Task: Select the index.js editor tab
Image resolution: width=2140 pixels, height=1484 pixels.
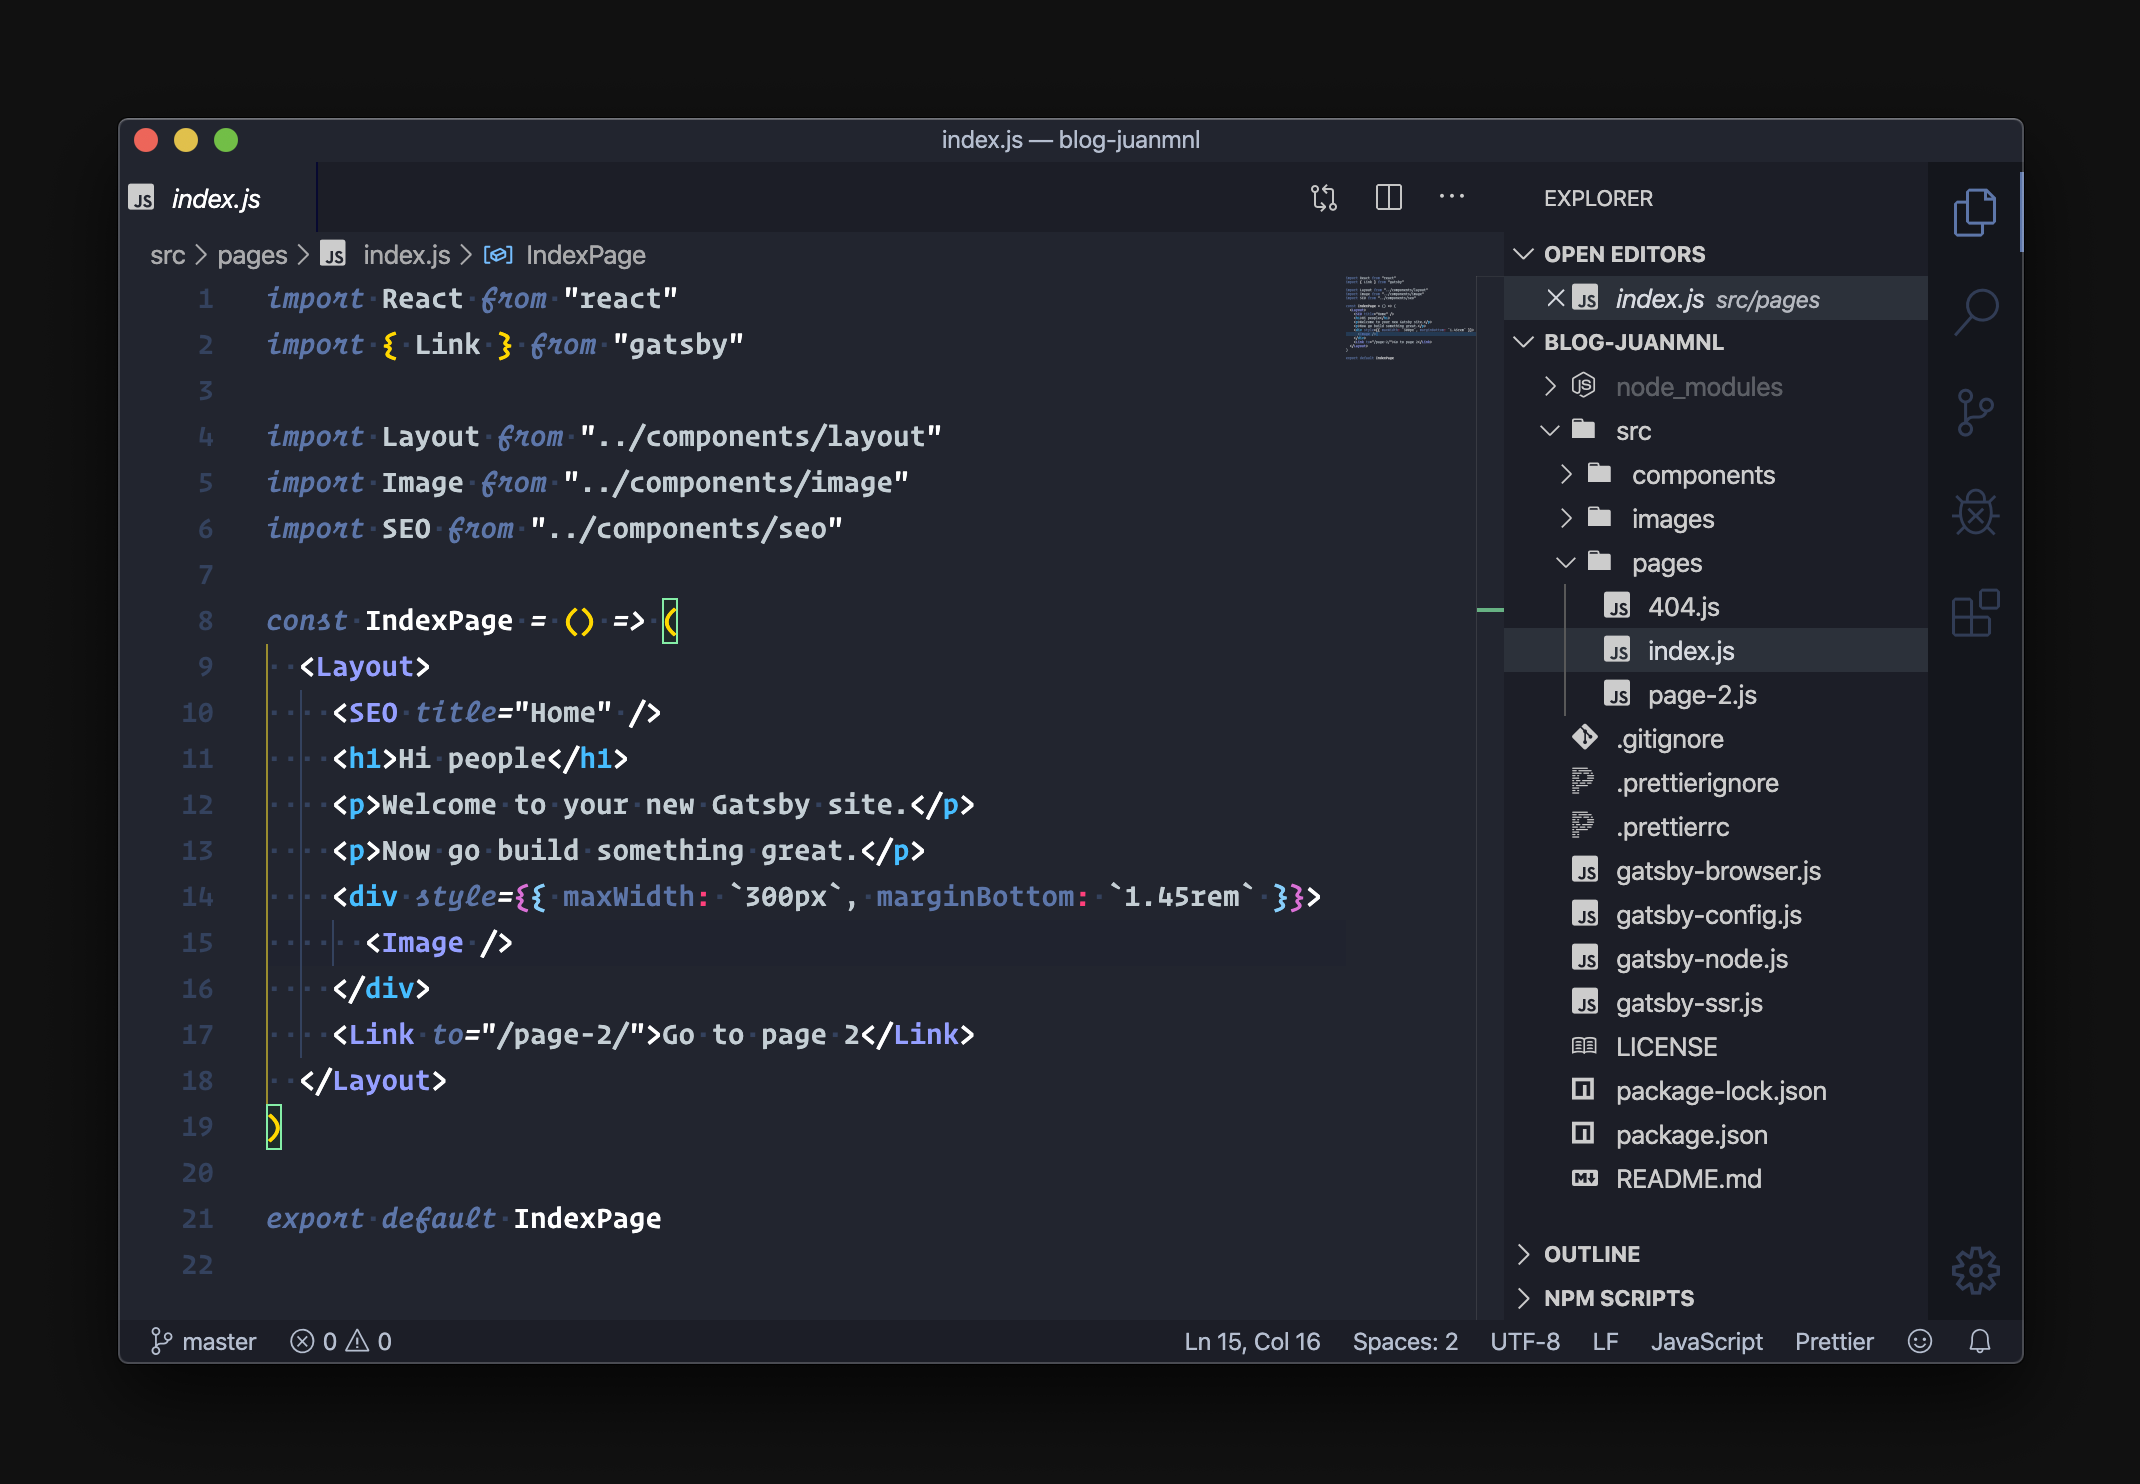Action: tap(215, 199)
